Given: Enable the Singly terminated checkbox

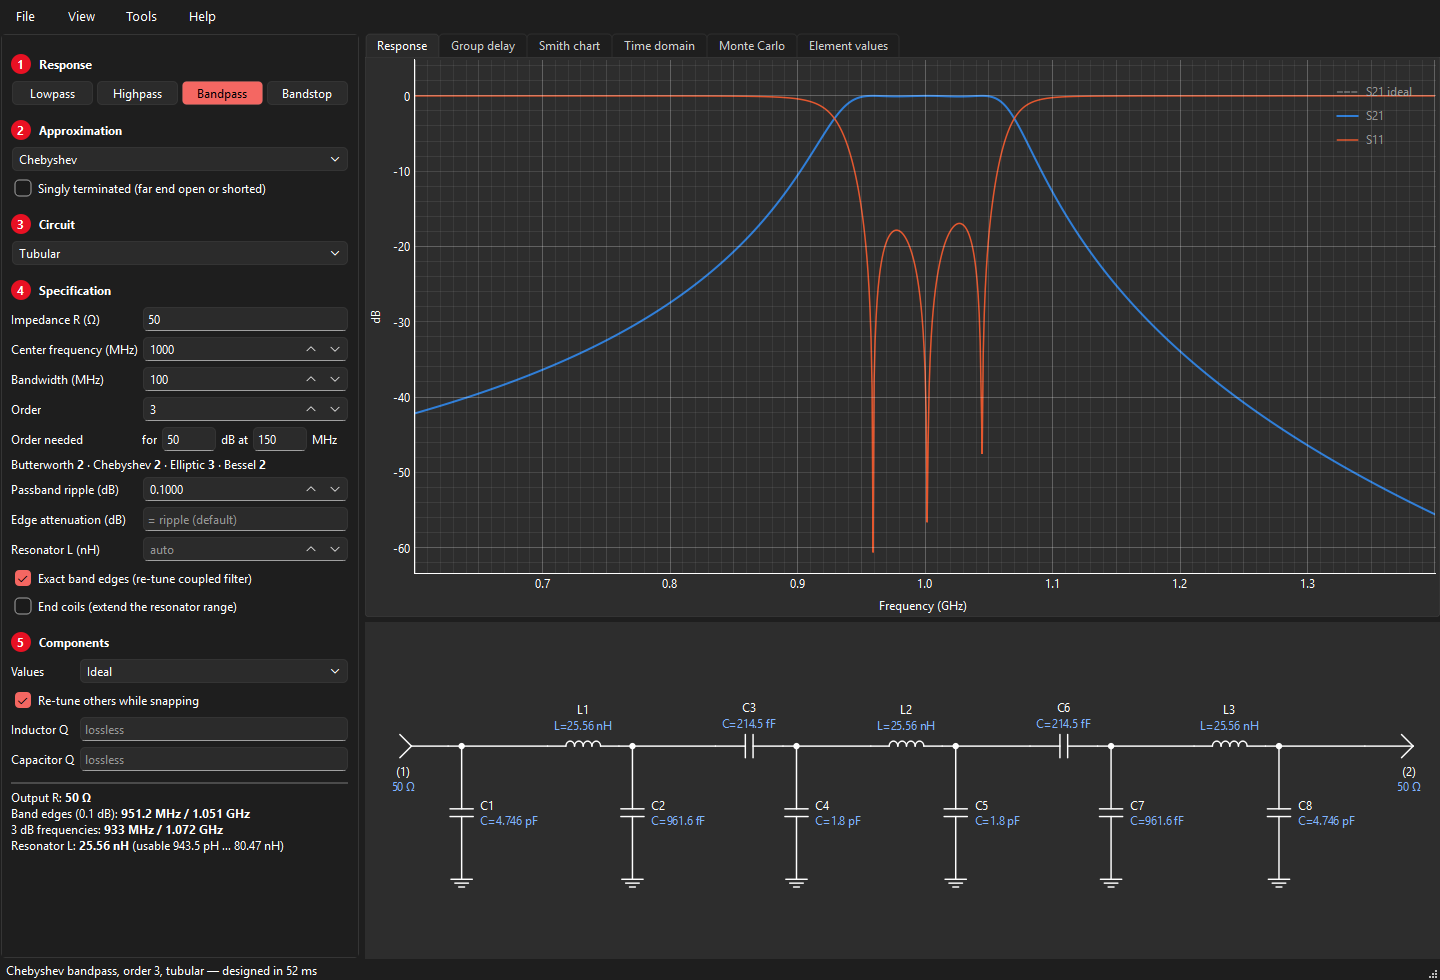Looking at the screenshot, I should [23, 188].
